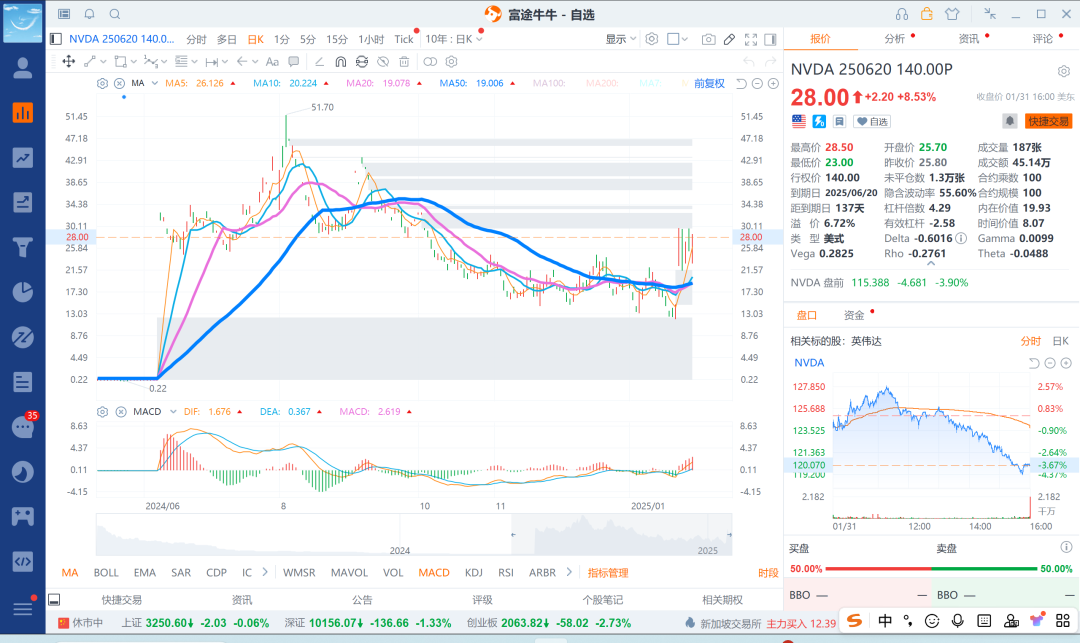This screenshot has height=643, width=1080.
Task: Open the square layout dropdown above chart
Action: (678, 39)
